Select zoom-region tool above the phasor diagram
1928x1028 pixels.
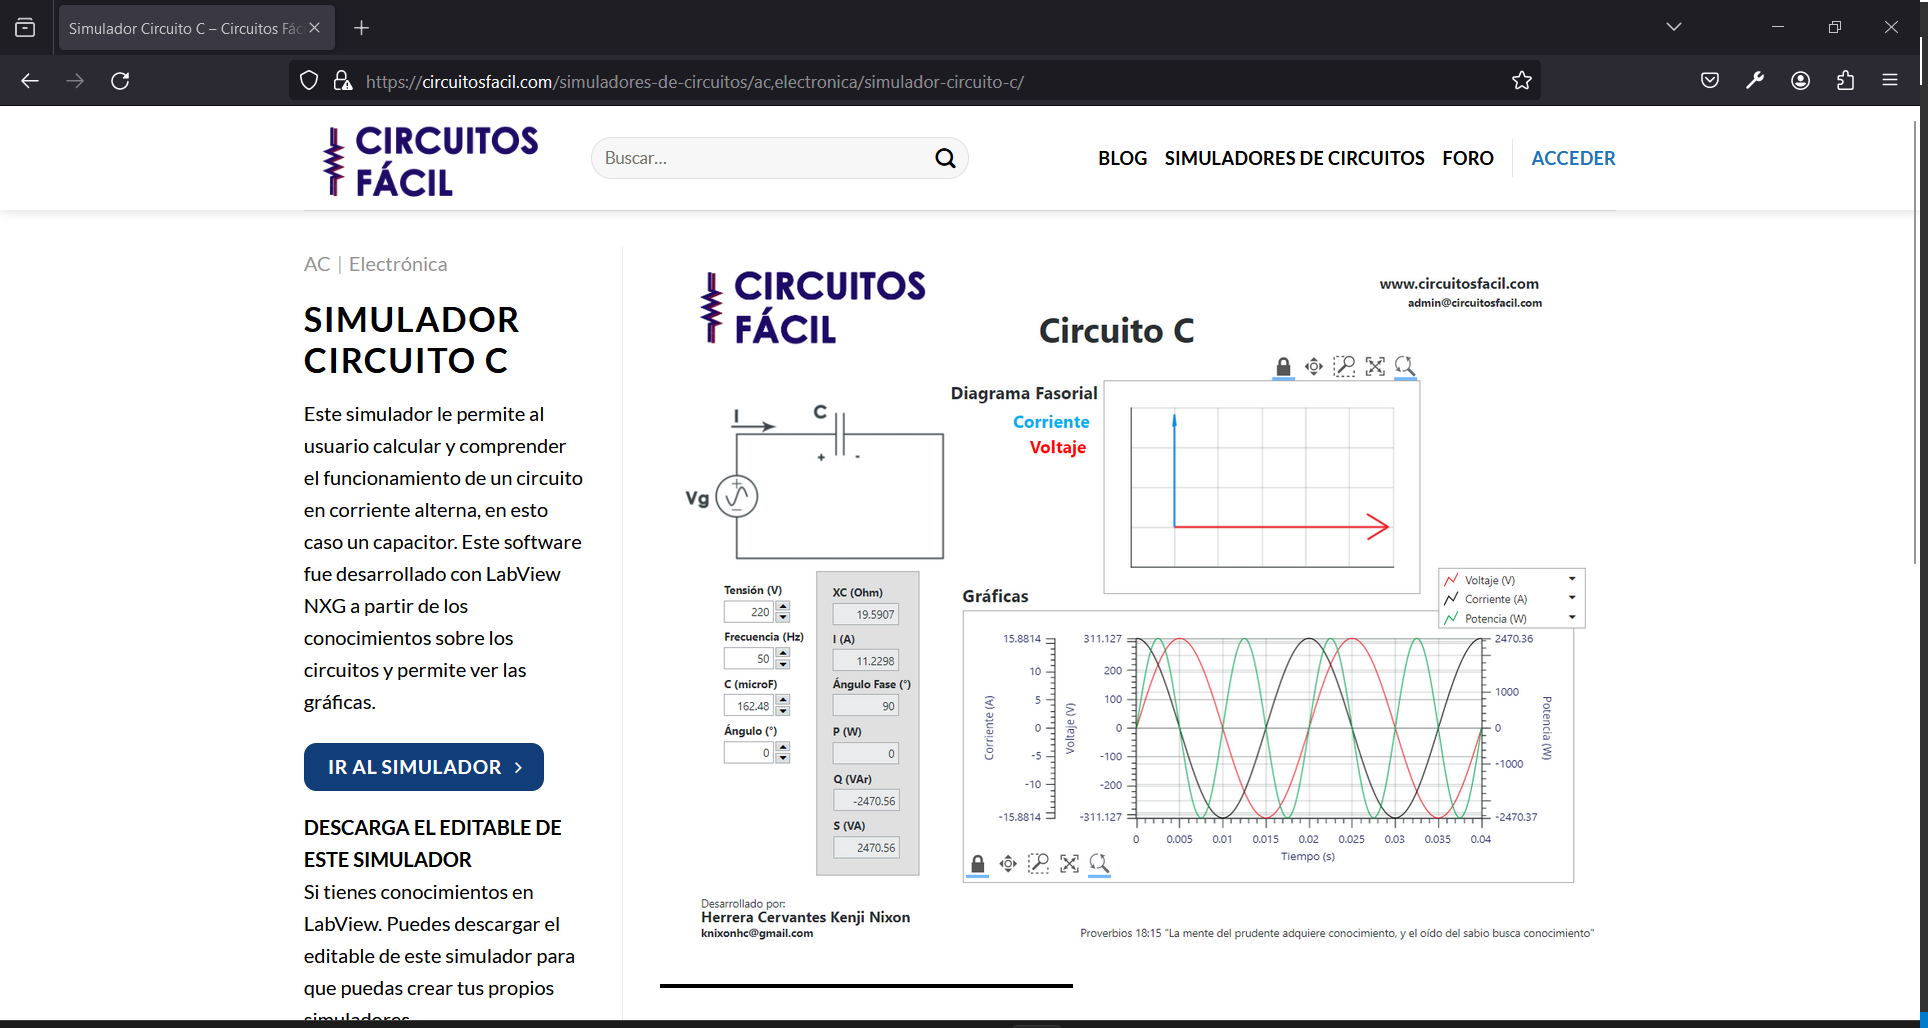coord(1344,367)
